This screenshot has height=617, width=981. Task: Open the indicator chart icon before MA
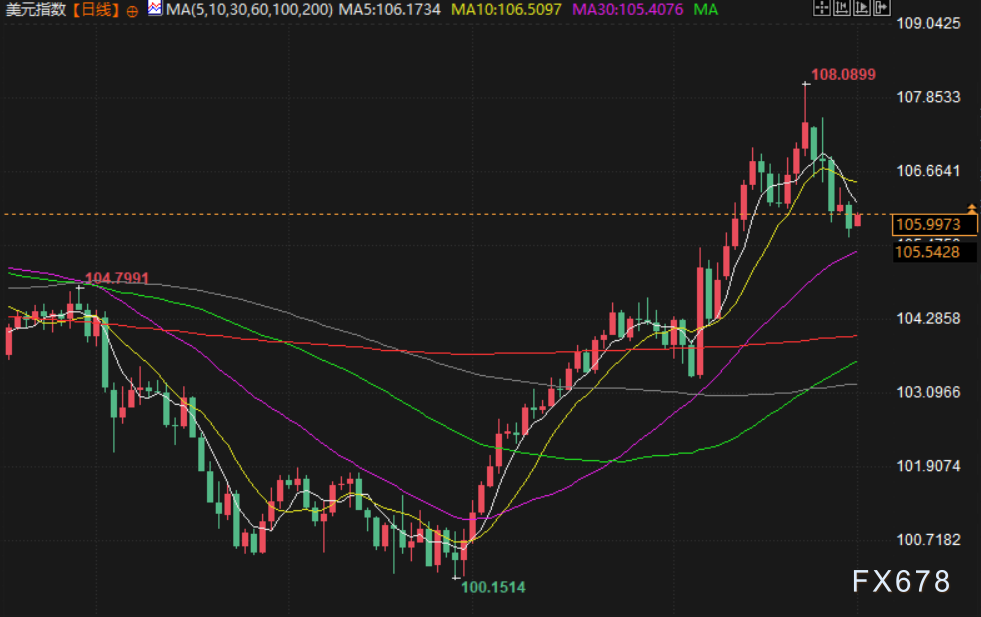(x=155, y=9)
